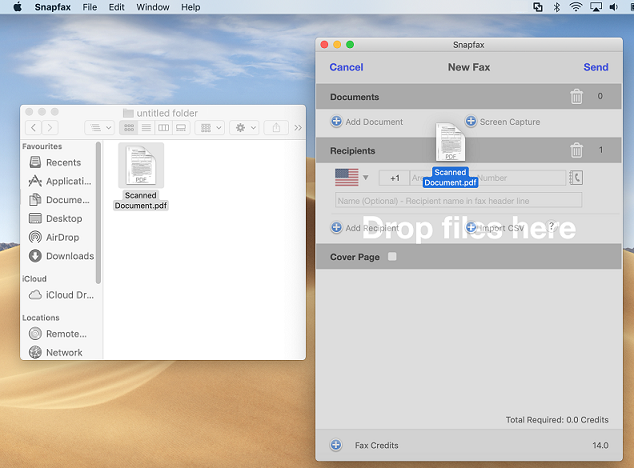Switch Finder to gallery view
The image size is (634, 468).
point(181,128)
